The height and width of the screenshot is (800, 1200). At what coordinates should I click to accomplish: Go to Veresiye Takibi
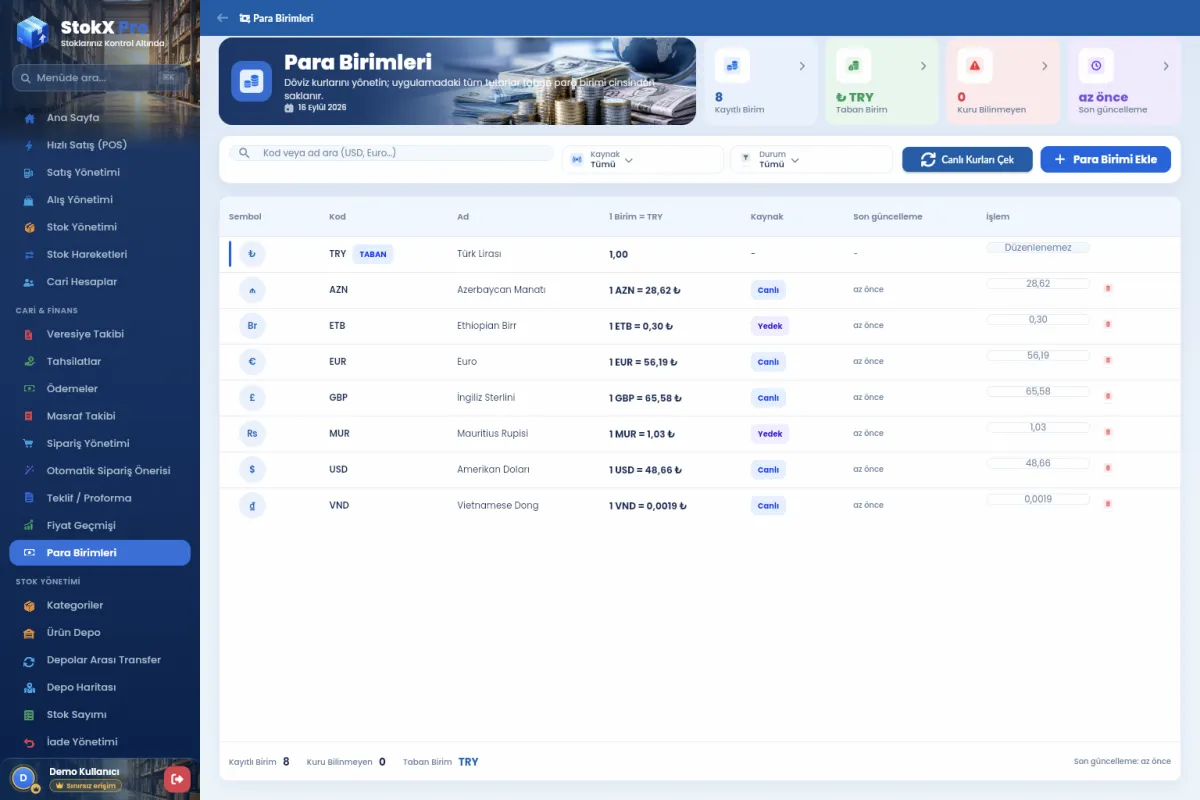tap(100, 334)
